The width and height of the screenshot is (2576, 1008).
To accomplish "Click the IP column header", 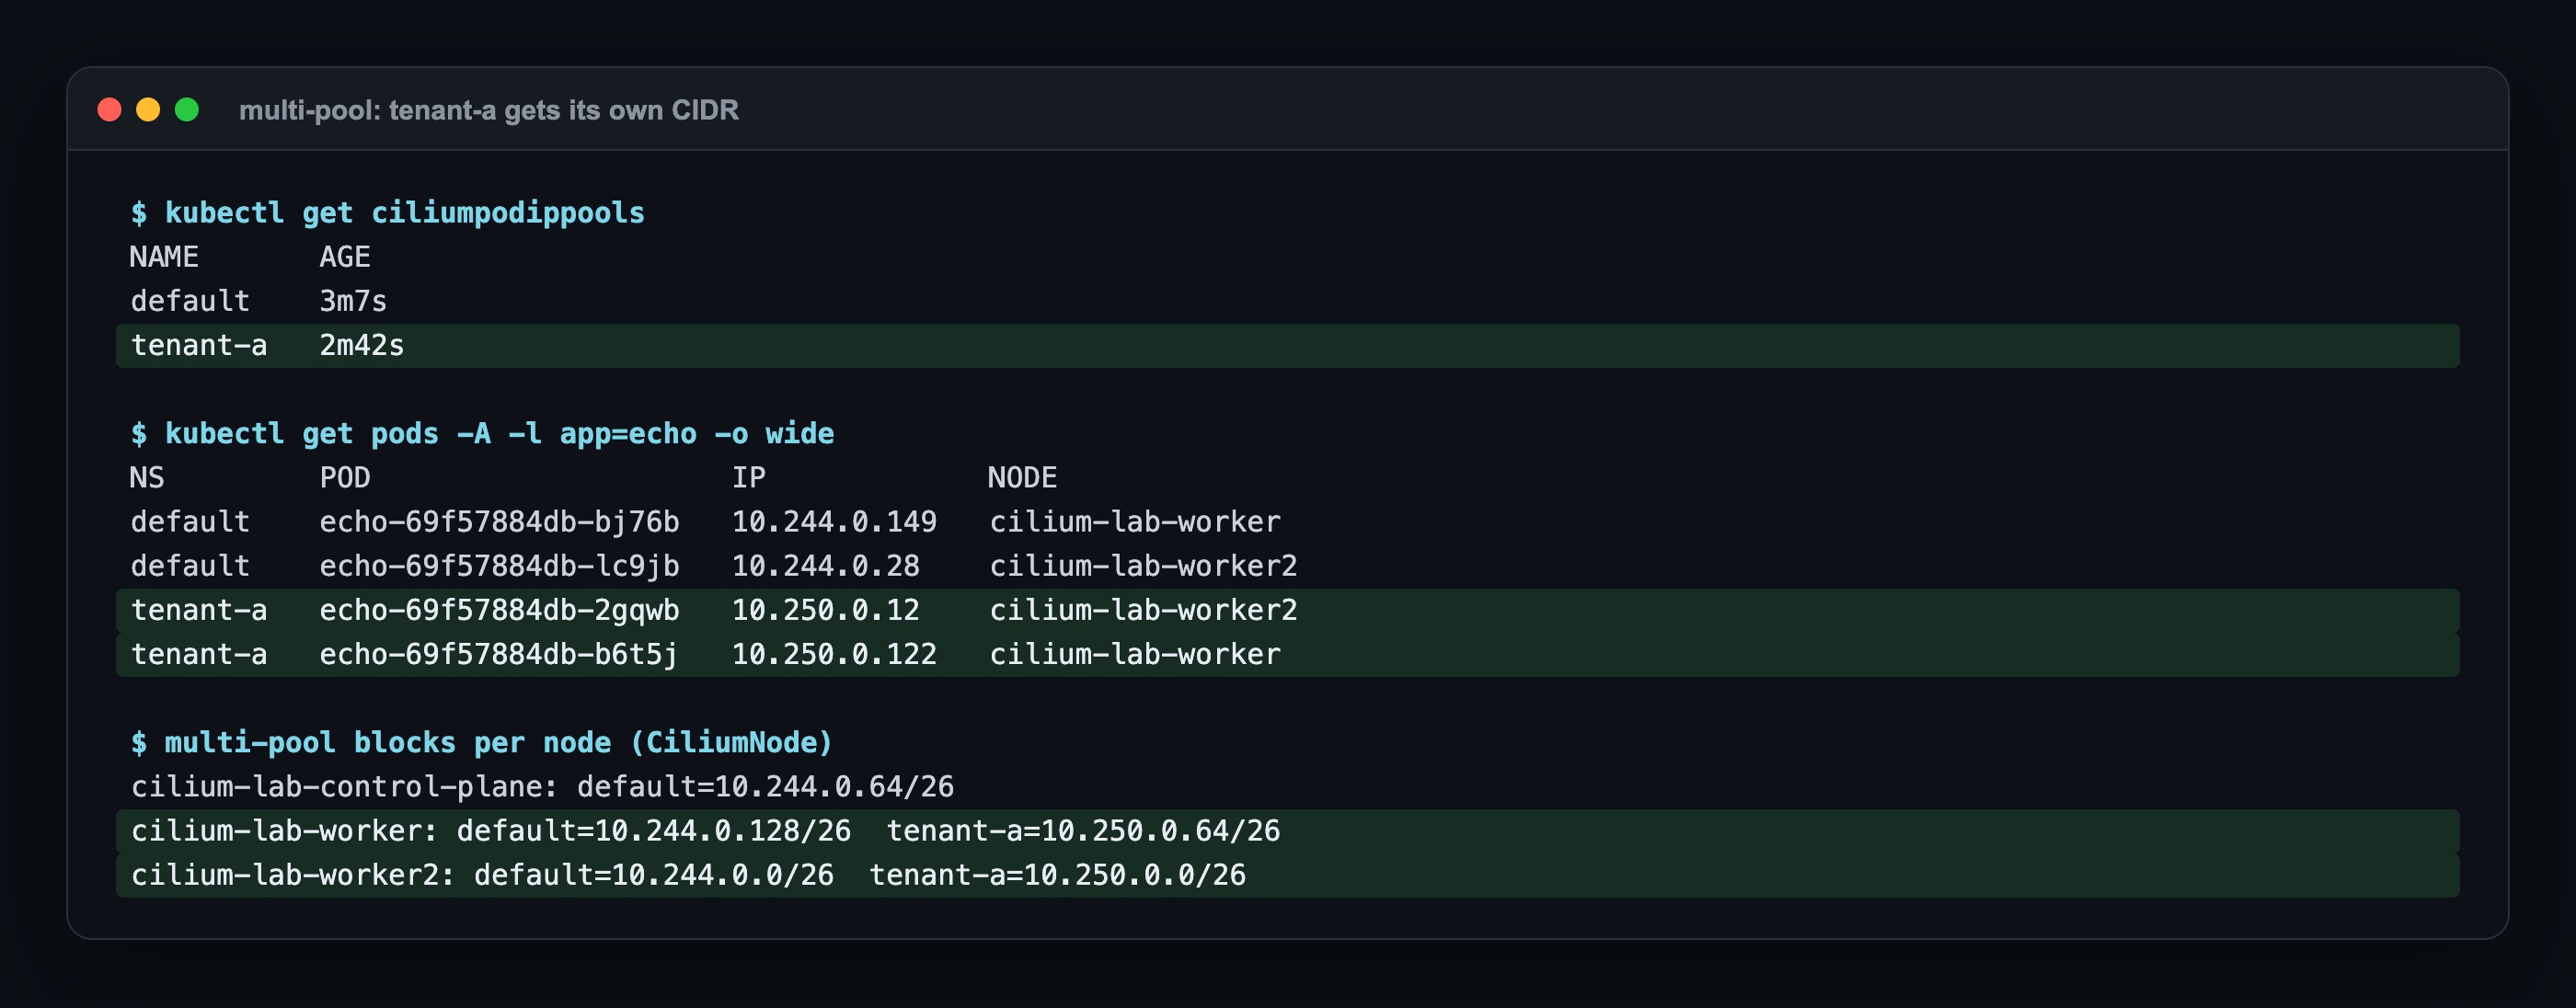I will (749, 477).
